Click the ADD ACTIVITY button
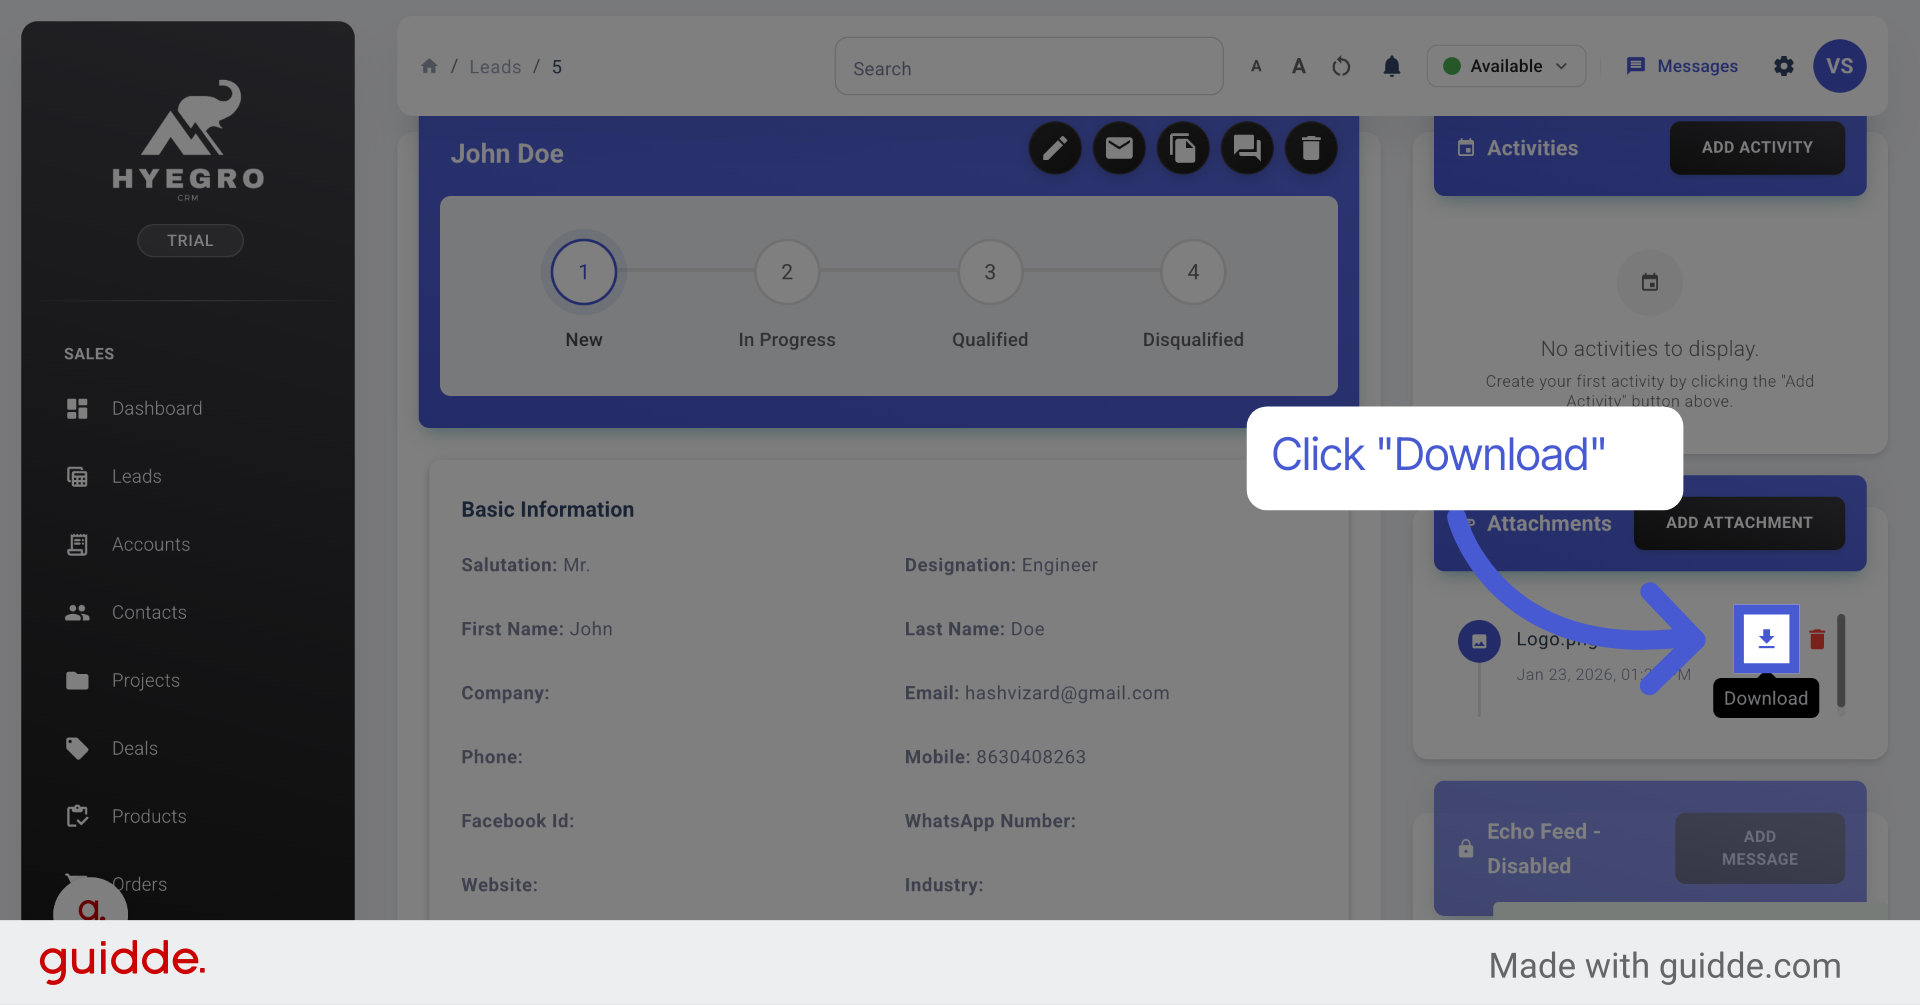This screenshot has width=1920, height=1005. [1756, 147]
